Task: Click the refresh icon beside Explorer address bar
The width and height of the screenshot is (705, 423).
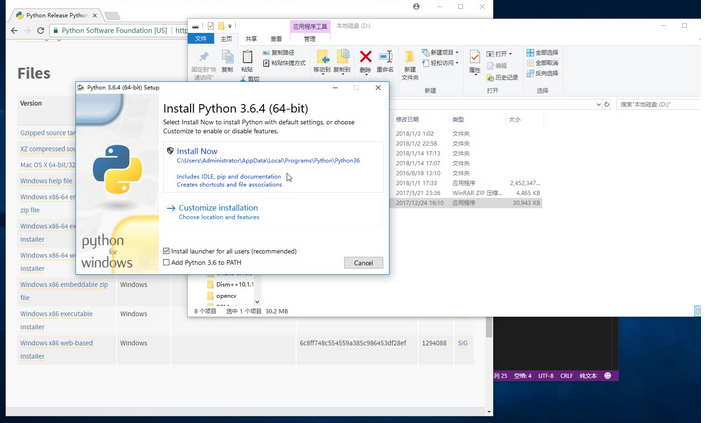Action: point(607,104)
